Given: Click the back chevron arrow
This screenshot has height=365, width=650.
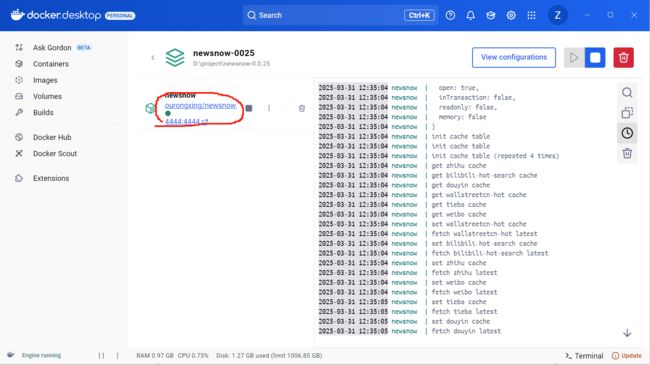Looking at the screenshot, I should pos(153,58).
